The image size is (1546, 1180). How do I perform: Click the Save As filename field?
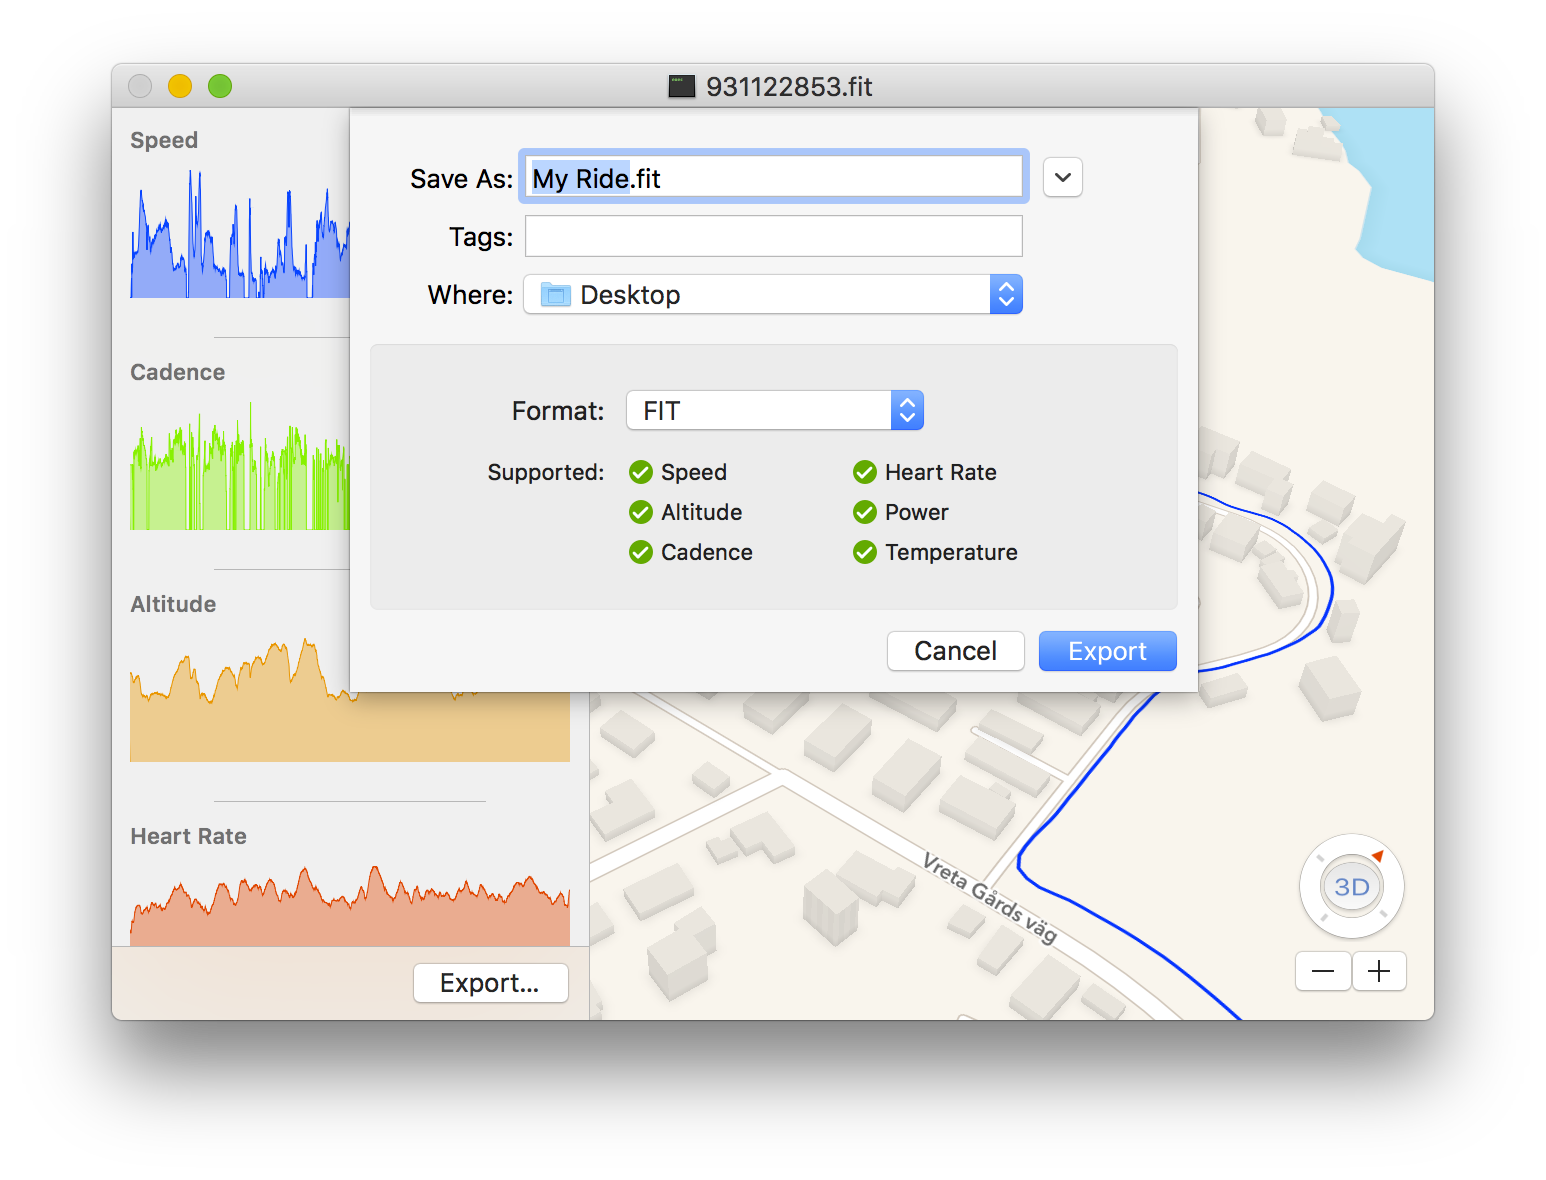tap(773, 178)
